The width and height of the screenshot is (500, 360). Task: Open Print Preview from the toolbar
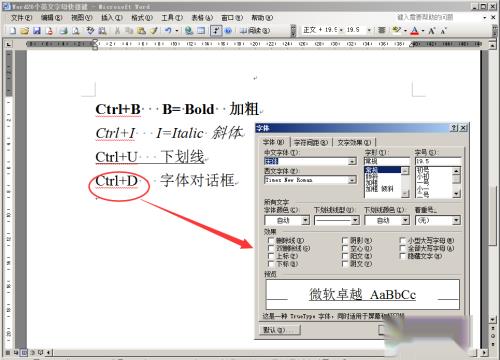click(76, 31)
